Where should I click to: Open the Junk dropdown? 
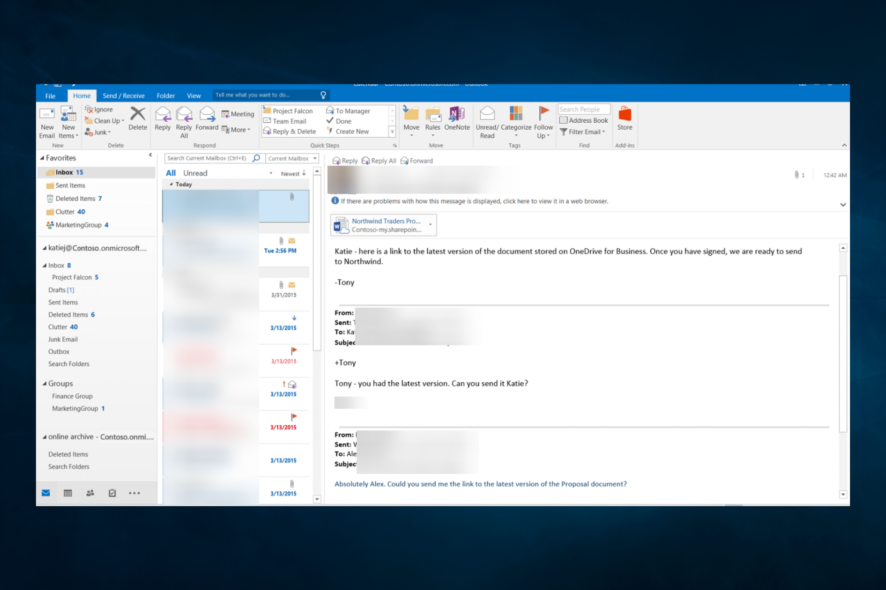tap(98, 132)
